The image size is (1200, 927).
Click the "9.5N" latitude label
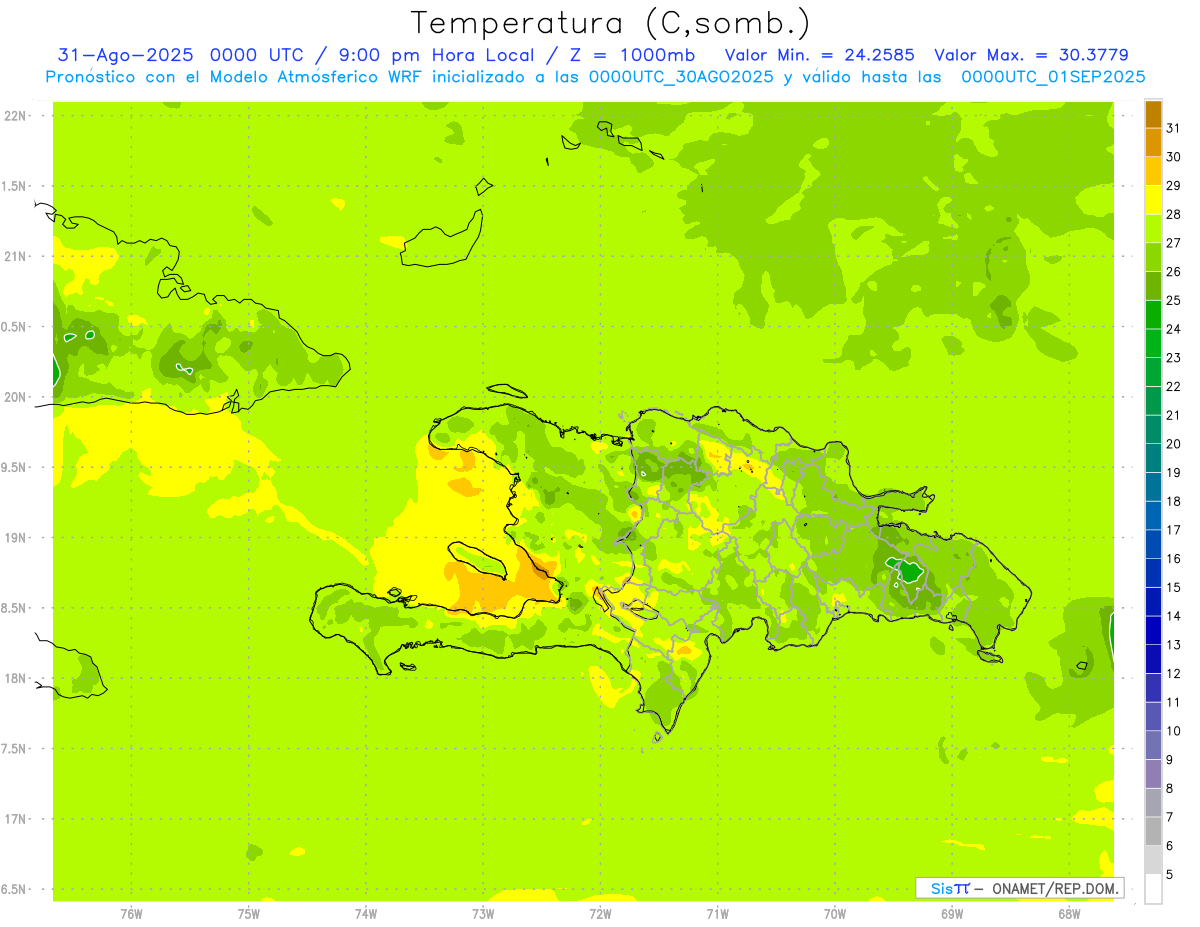click(15, 467)
